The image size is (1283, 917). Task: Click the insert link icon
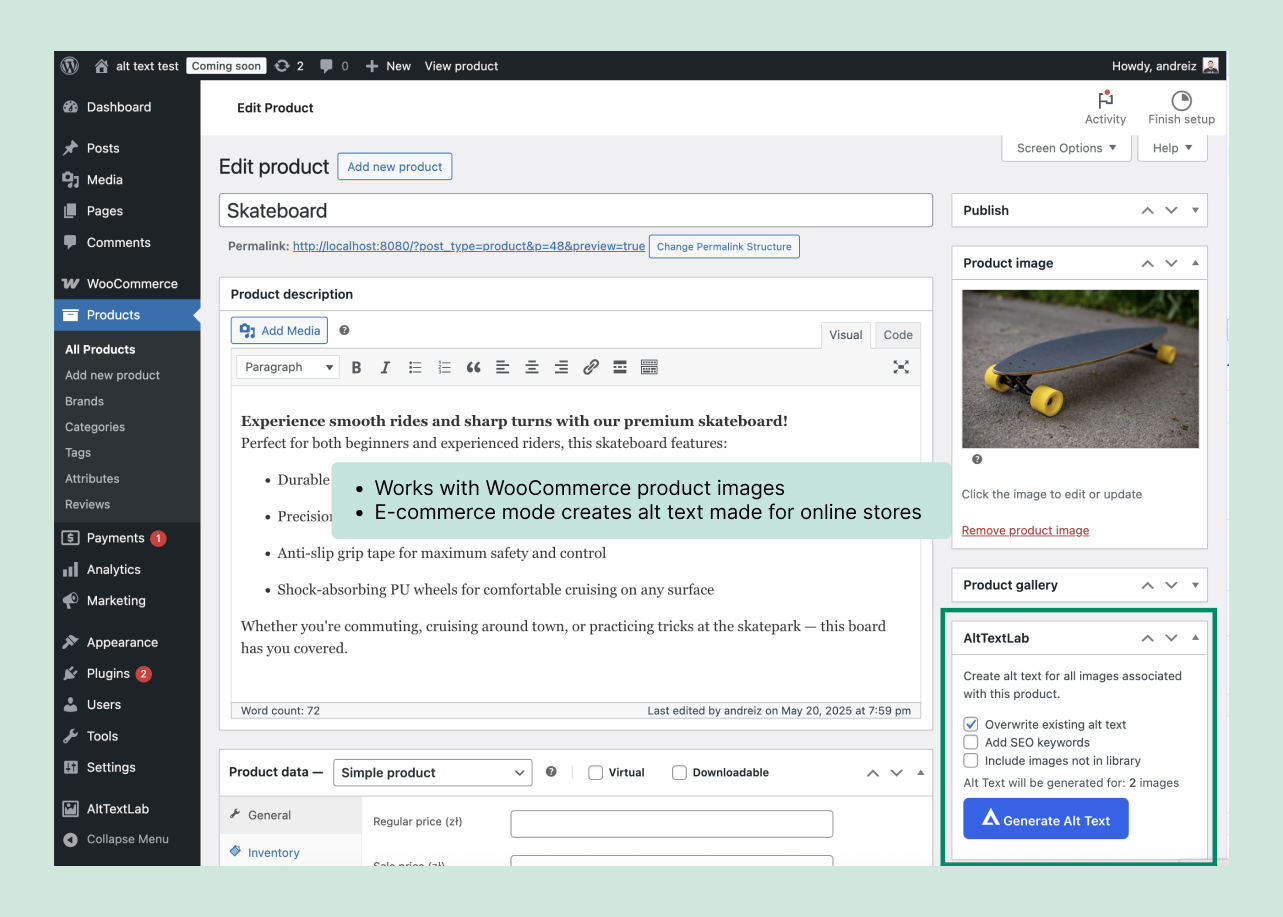591,367
